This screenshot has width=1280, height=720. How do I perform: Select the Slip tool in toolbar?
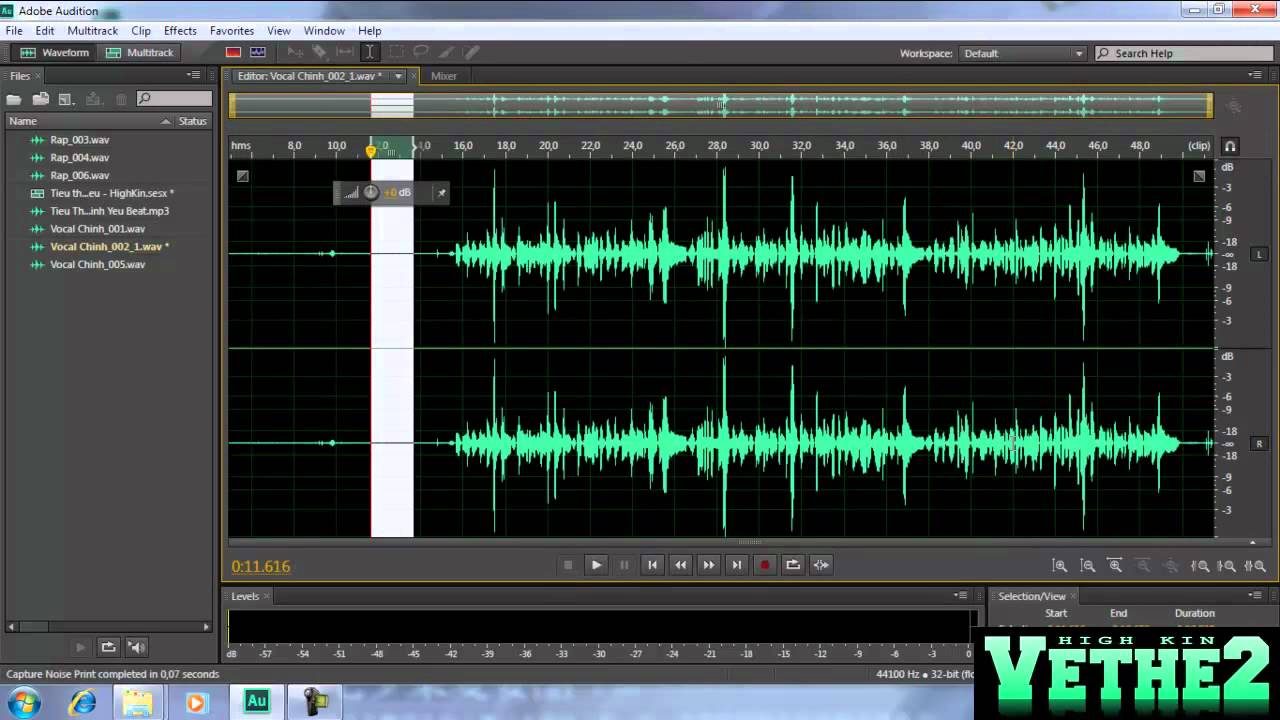344,52
